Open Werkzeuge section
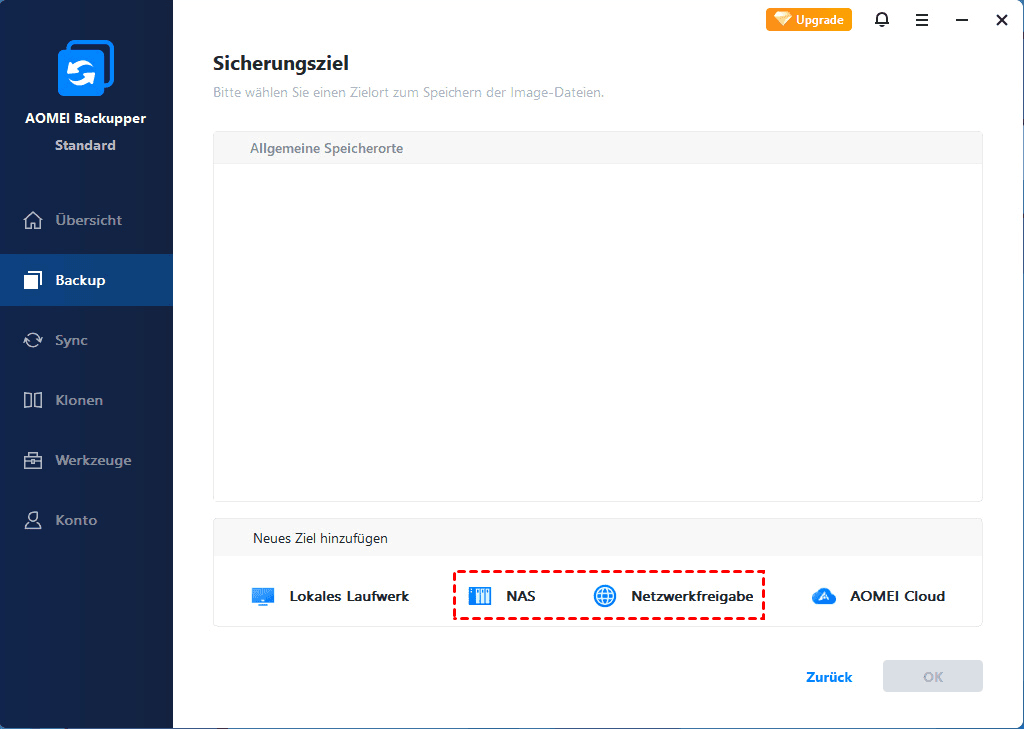The image size is (1024, 729). (86, 460)
